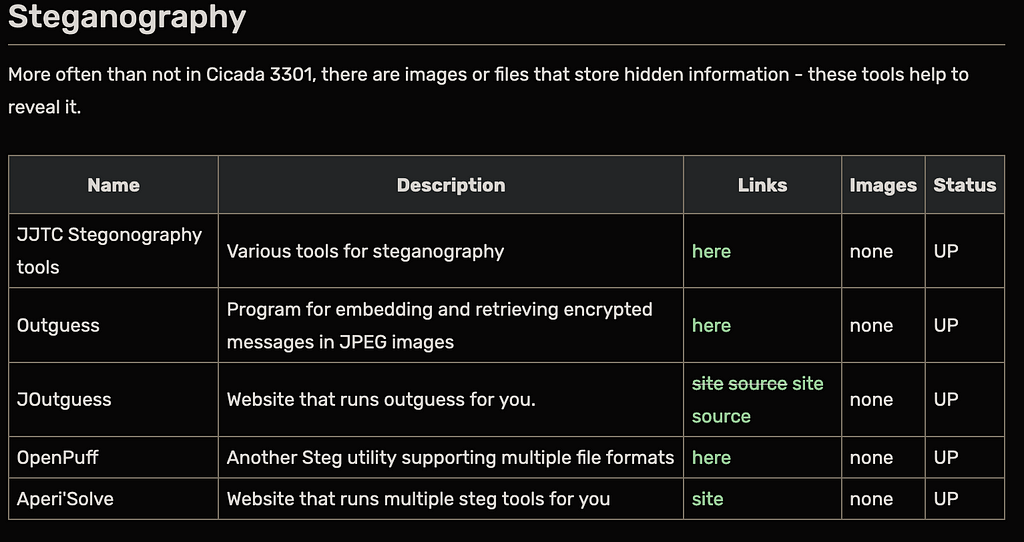This screenshot has height=542, width=1024.
Task: Click the 'Images' column header
Action: click(883, 185)
